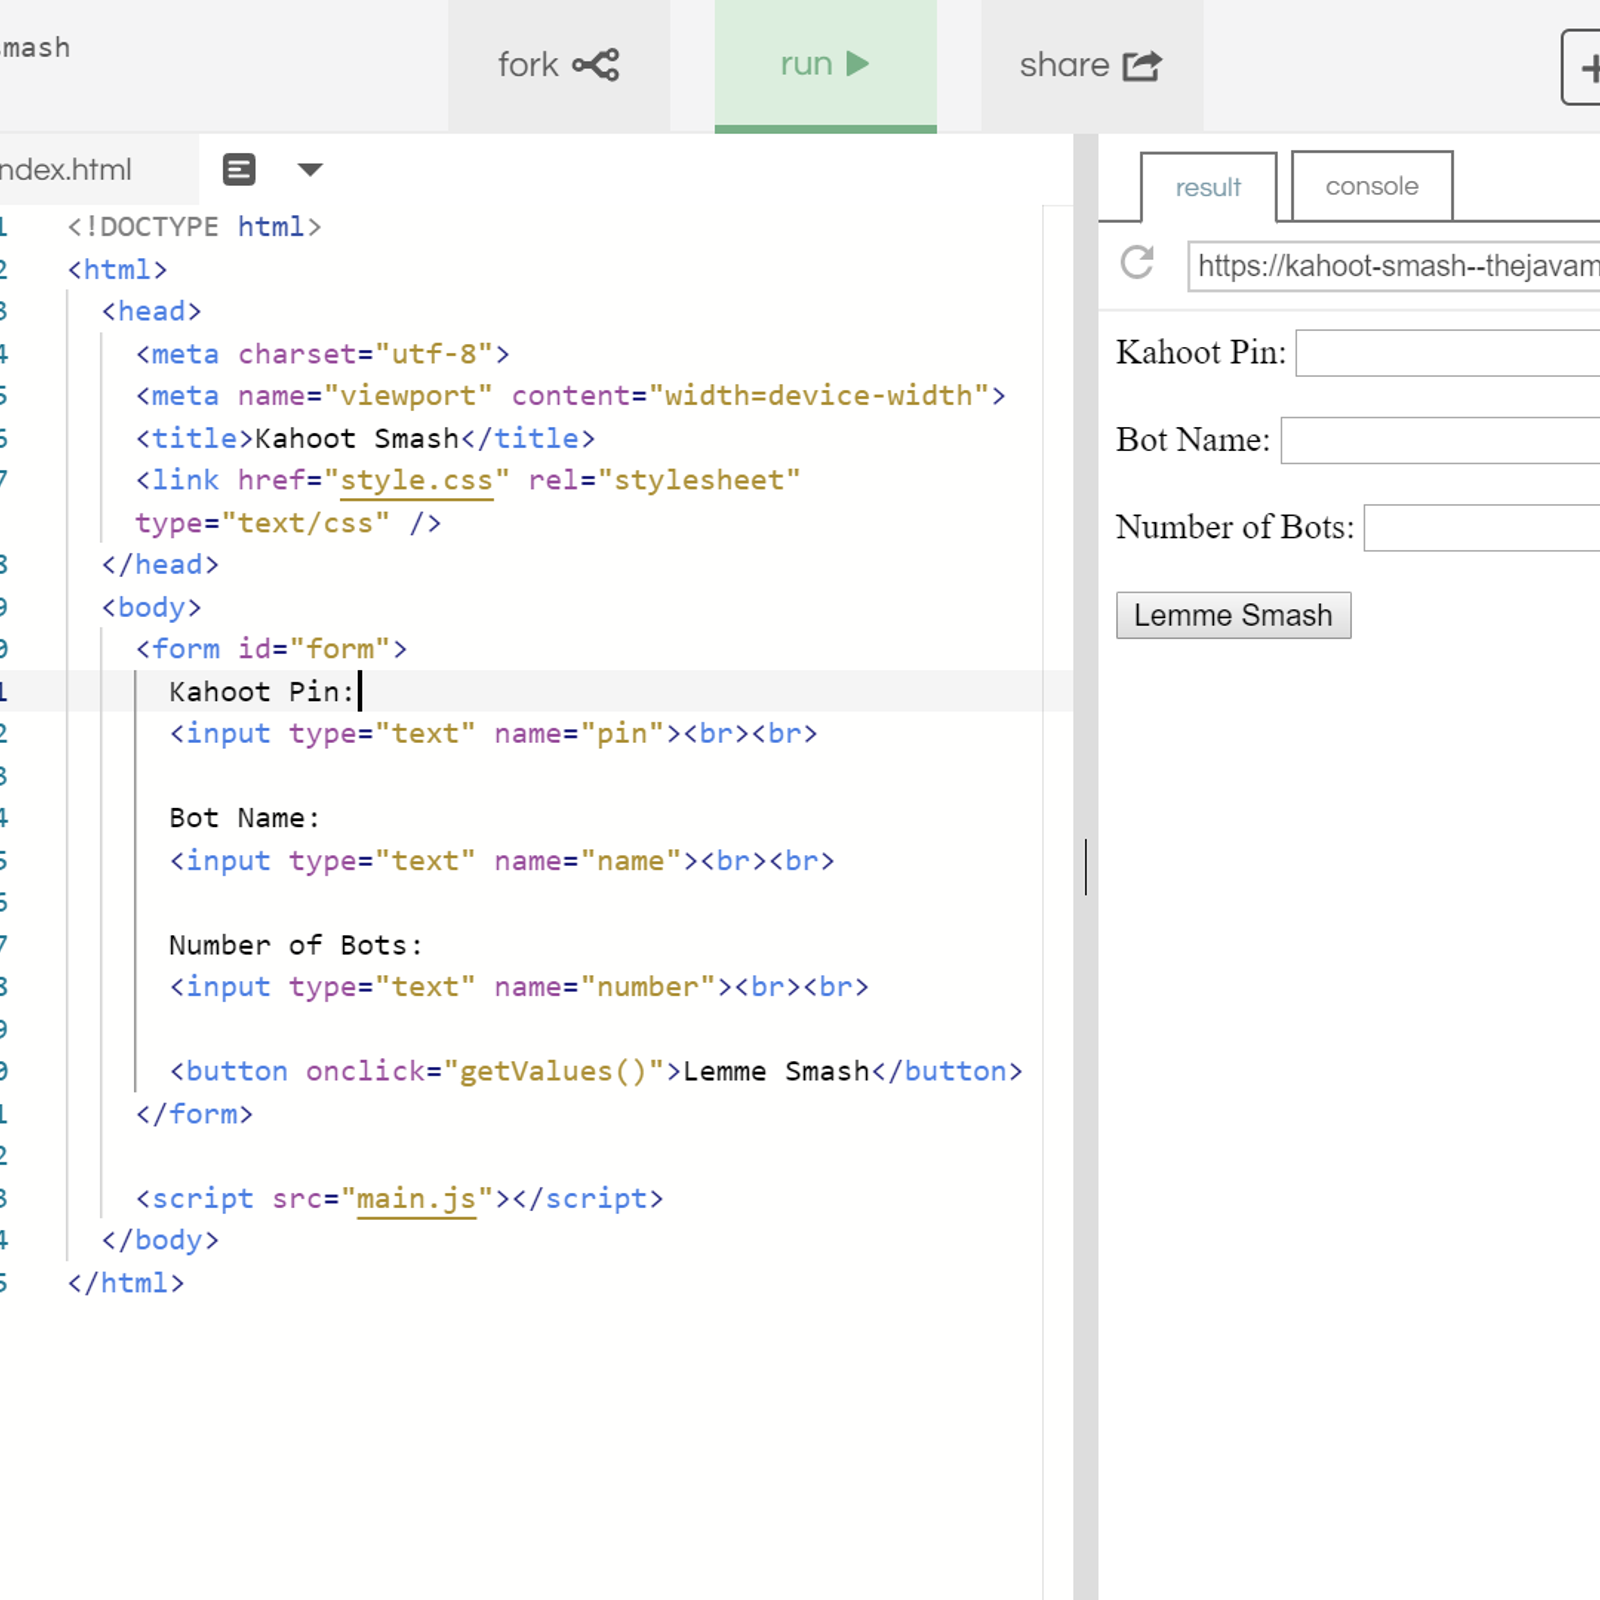Click the '</form>' closing tag line
1600x1600 pixels.
pyautogui.click(x=194, y=1114)
